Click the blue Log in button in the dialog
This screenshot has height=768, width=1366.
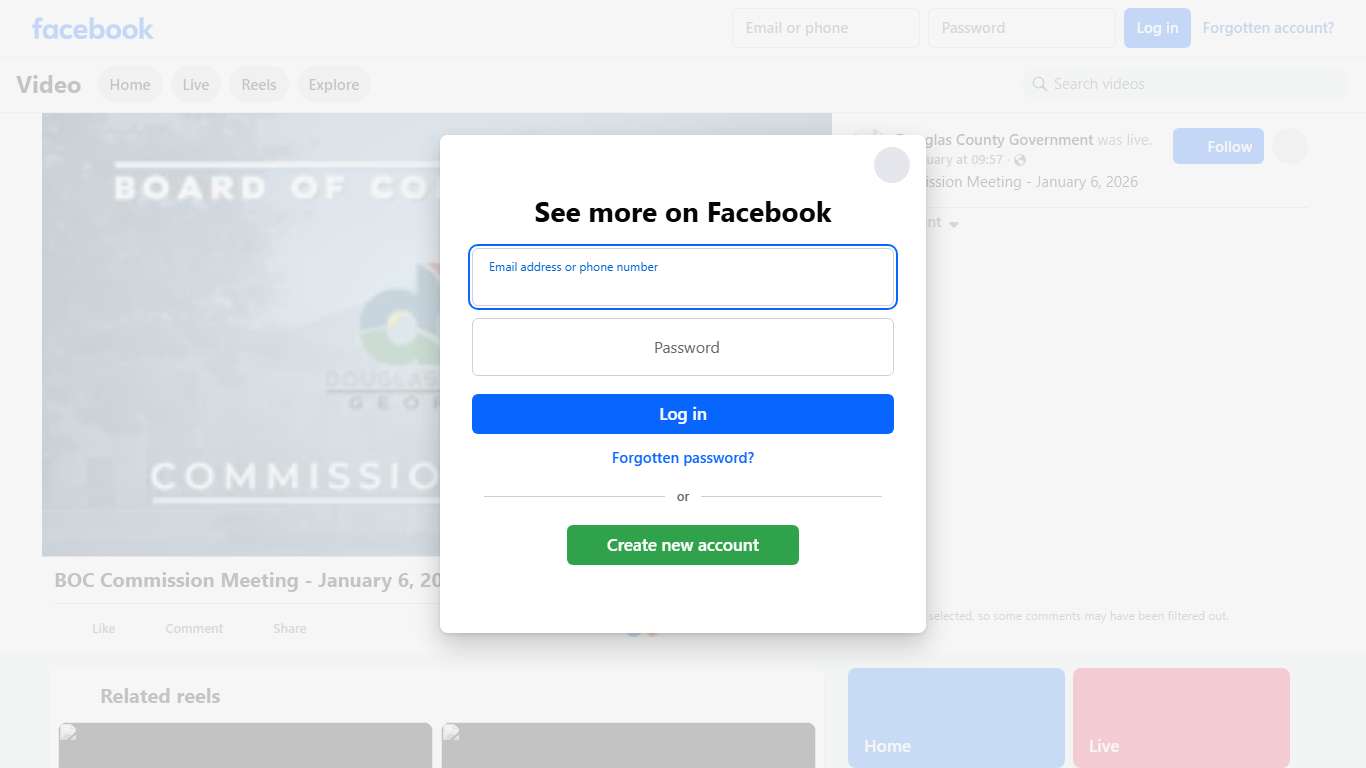[683, 414]
